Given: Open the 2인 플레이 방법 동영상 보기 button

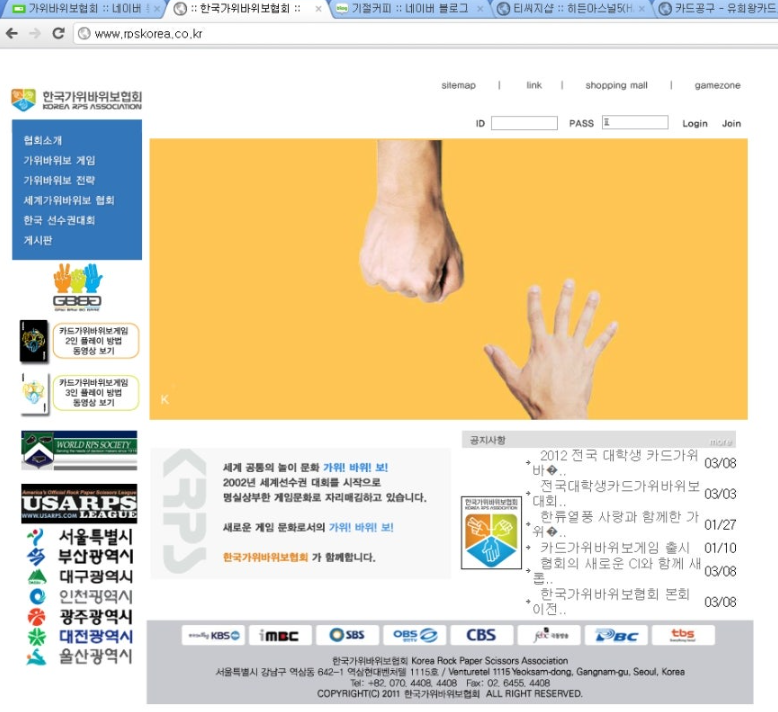Looking at the screenshot, I should (x=96, y=341).
